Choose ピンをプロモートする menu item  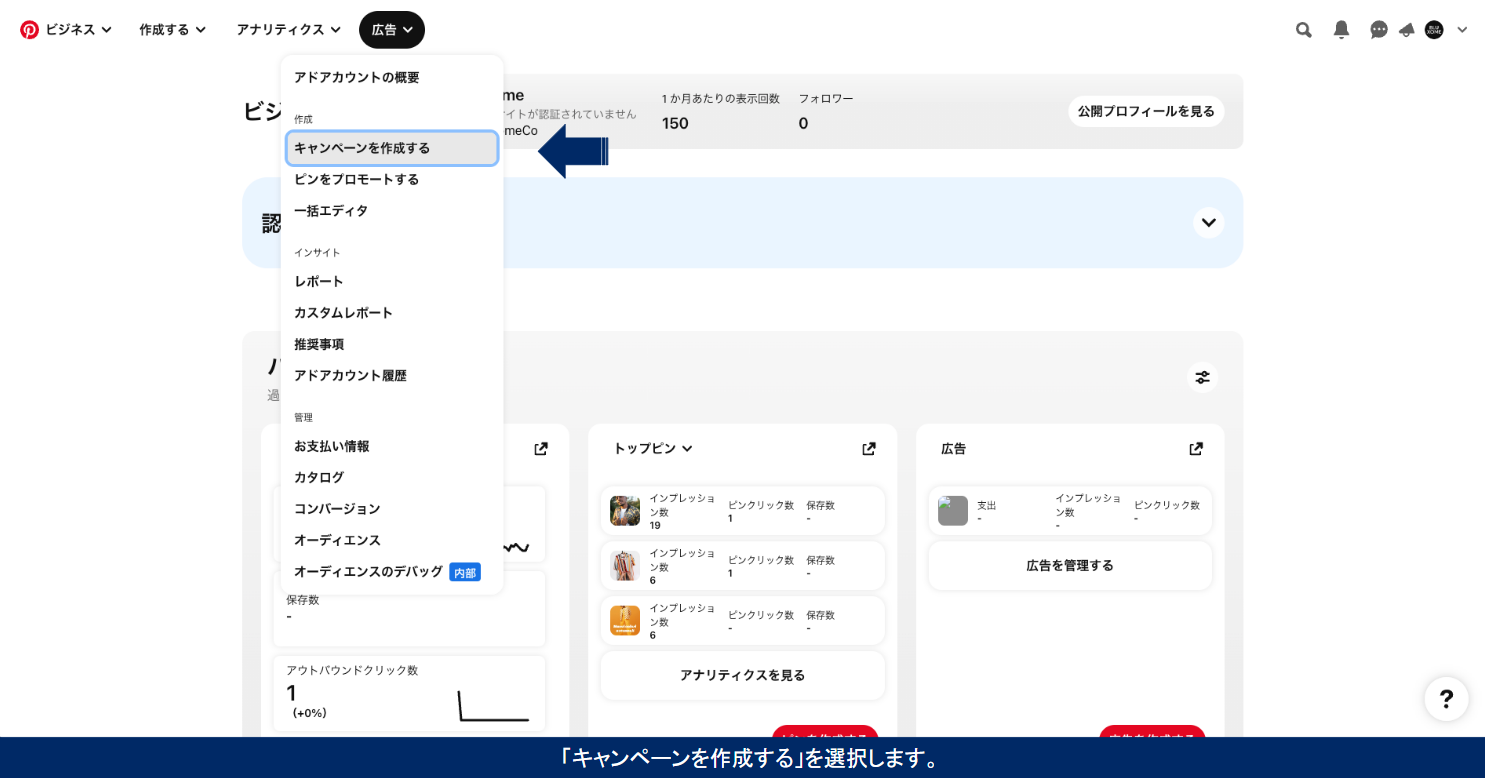coord(356,179)
